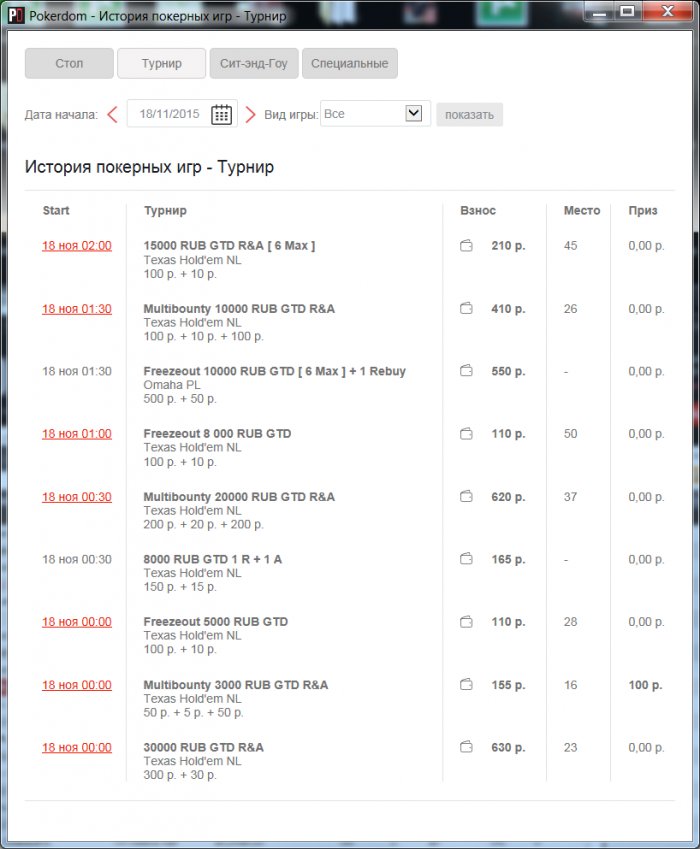Click wallet icon beside 620 р. buy-in
This screenshot has width=700, height=849.
coord(466,497)
